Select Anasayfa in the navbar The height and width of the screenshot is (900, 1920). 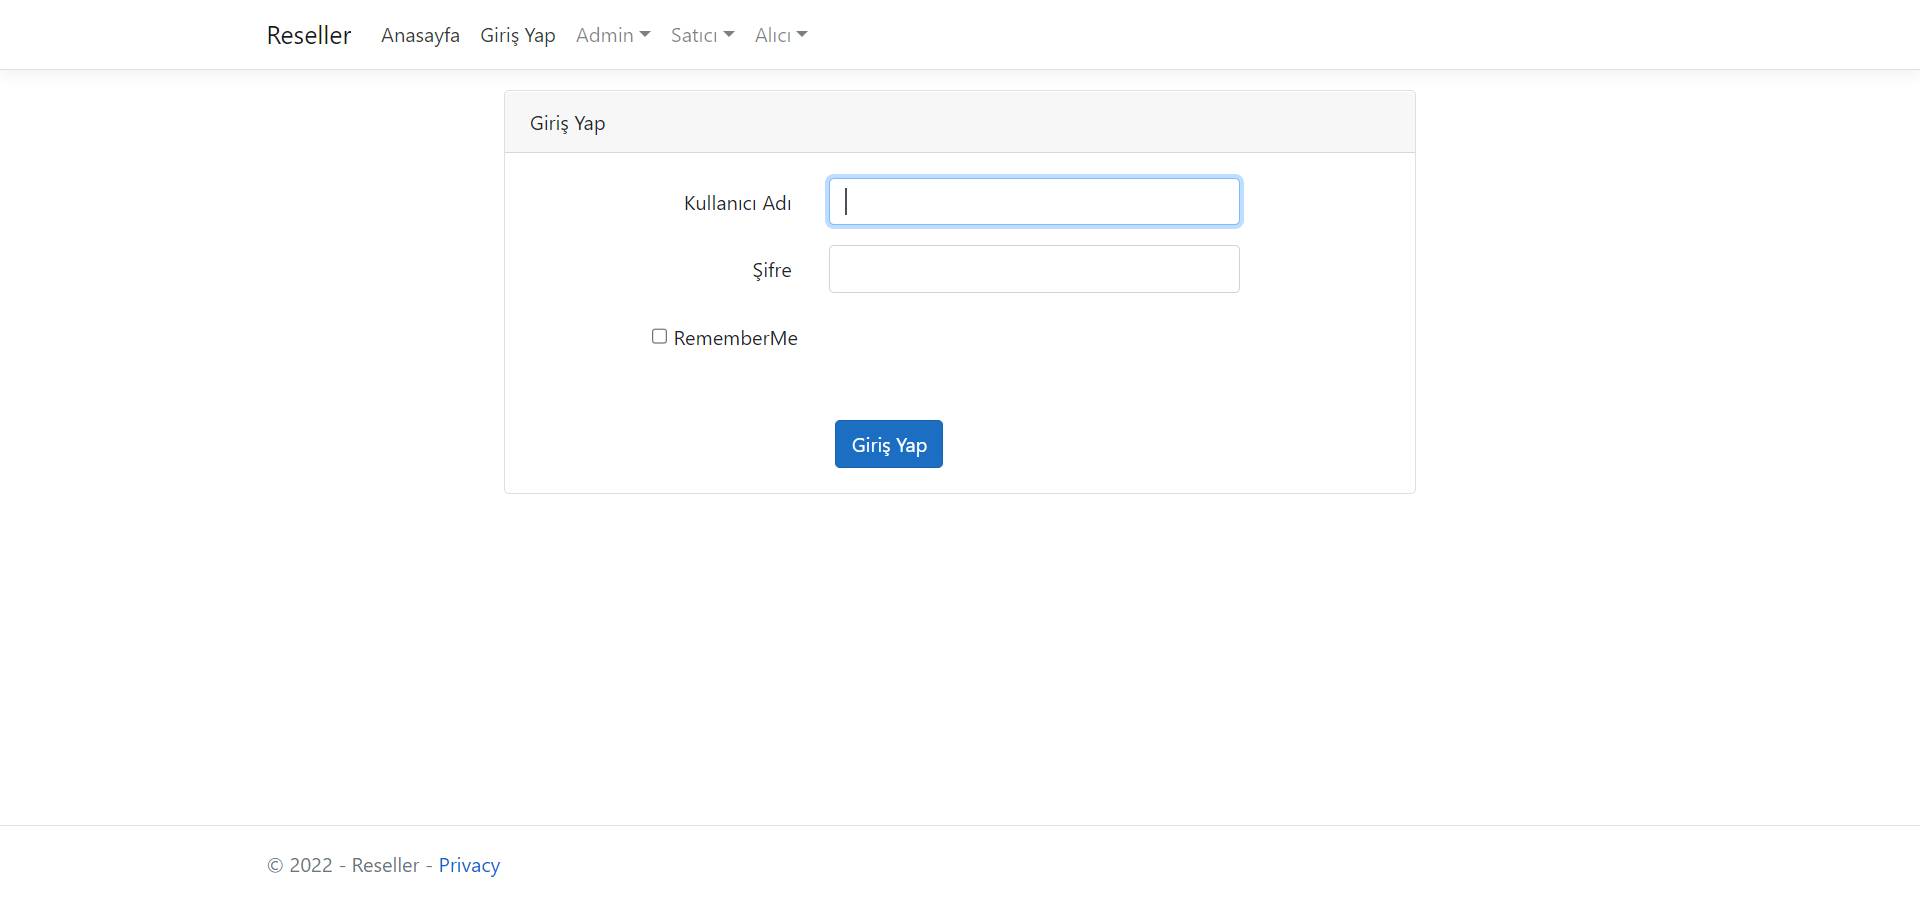[420, 35]
